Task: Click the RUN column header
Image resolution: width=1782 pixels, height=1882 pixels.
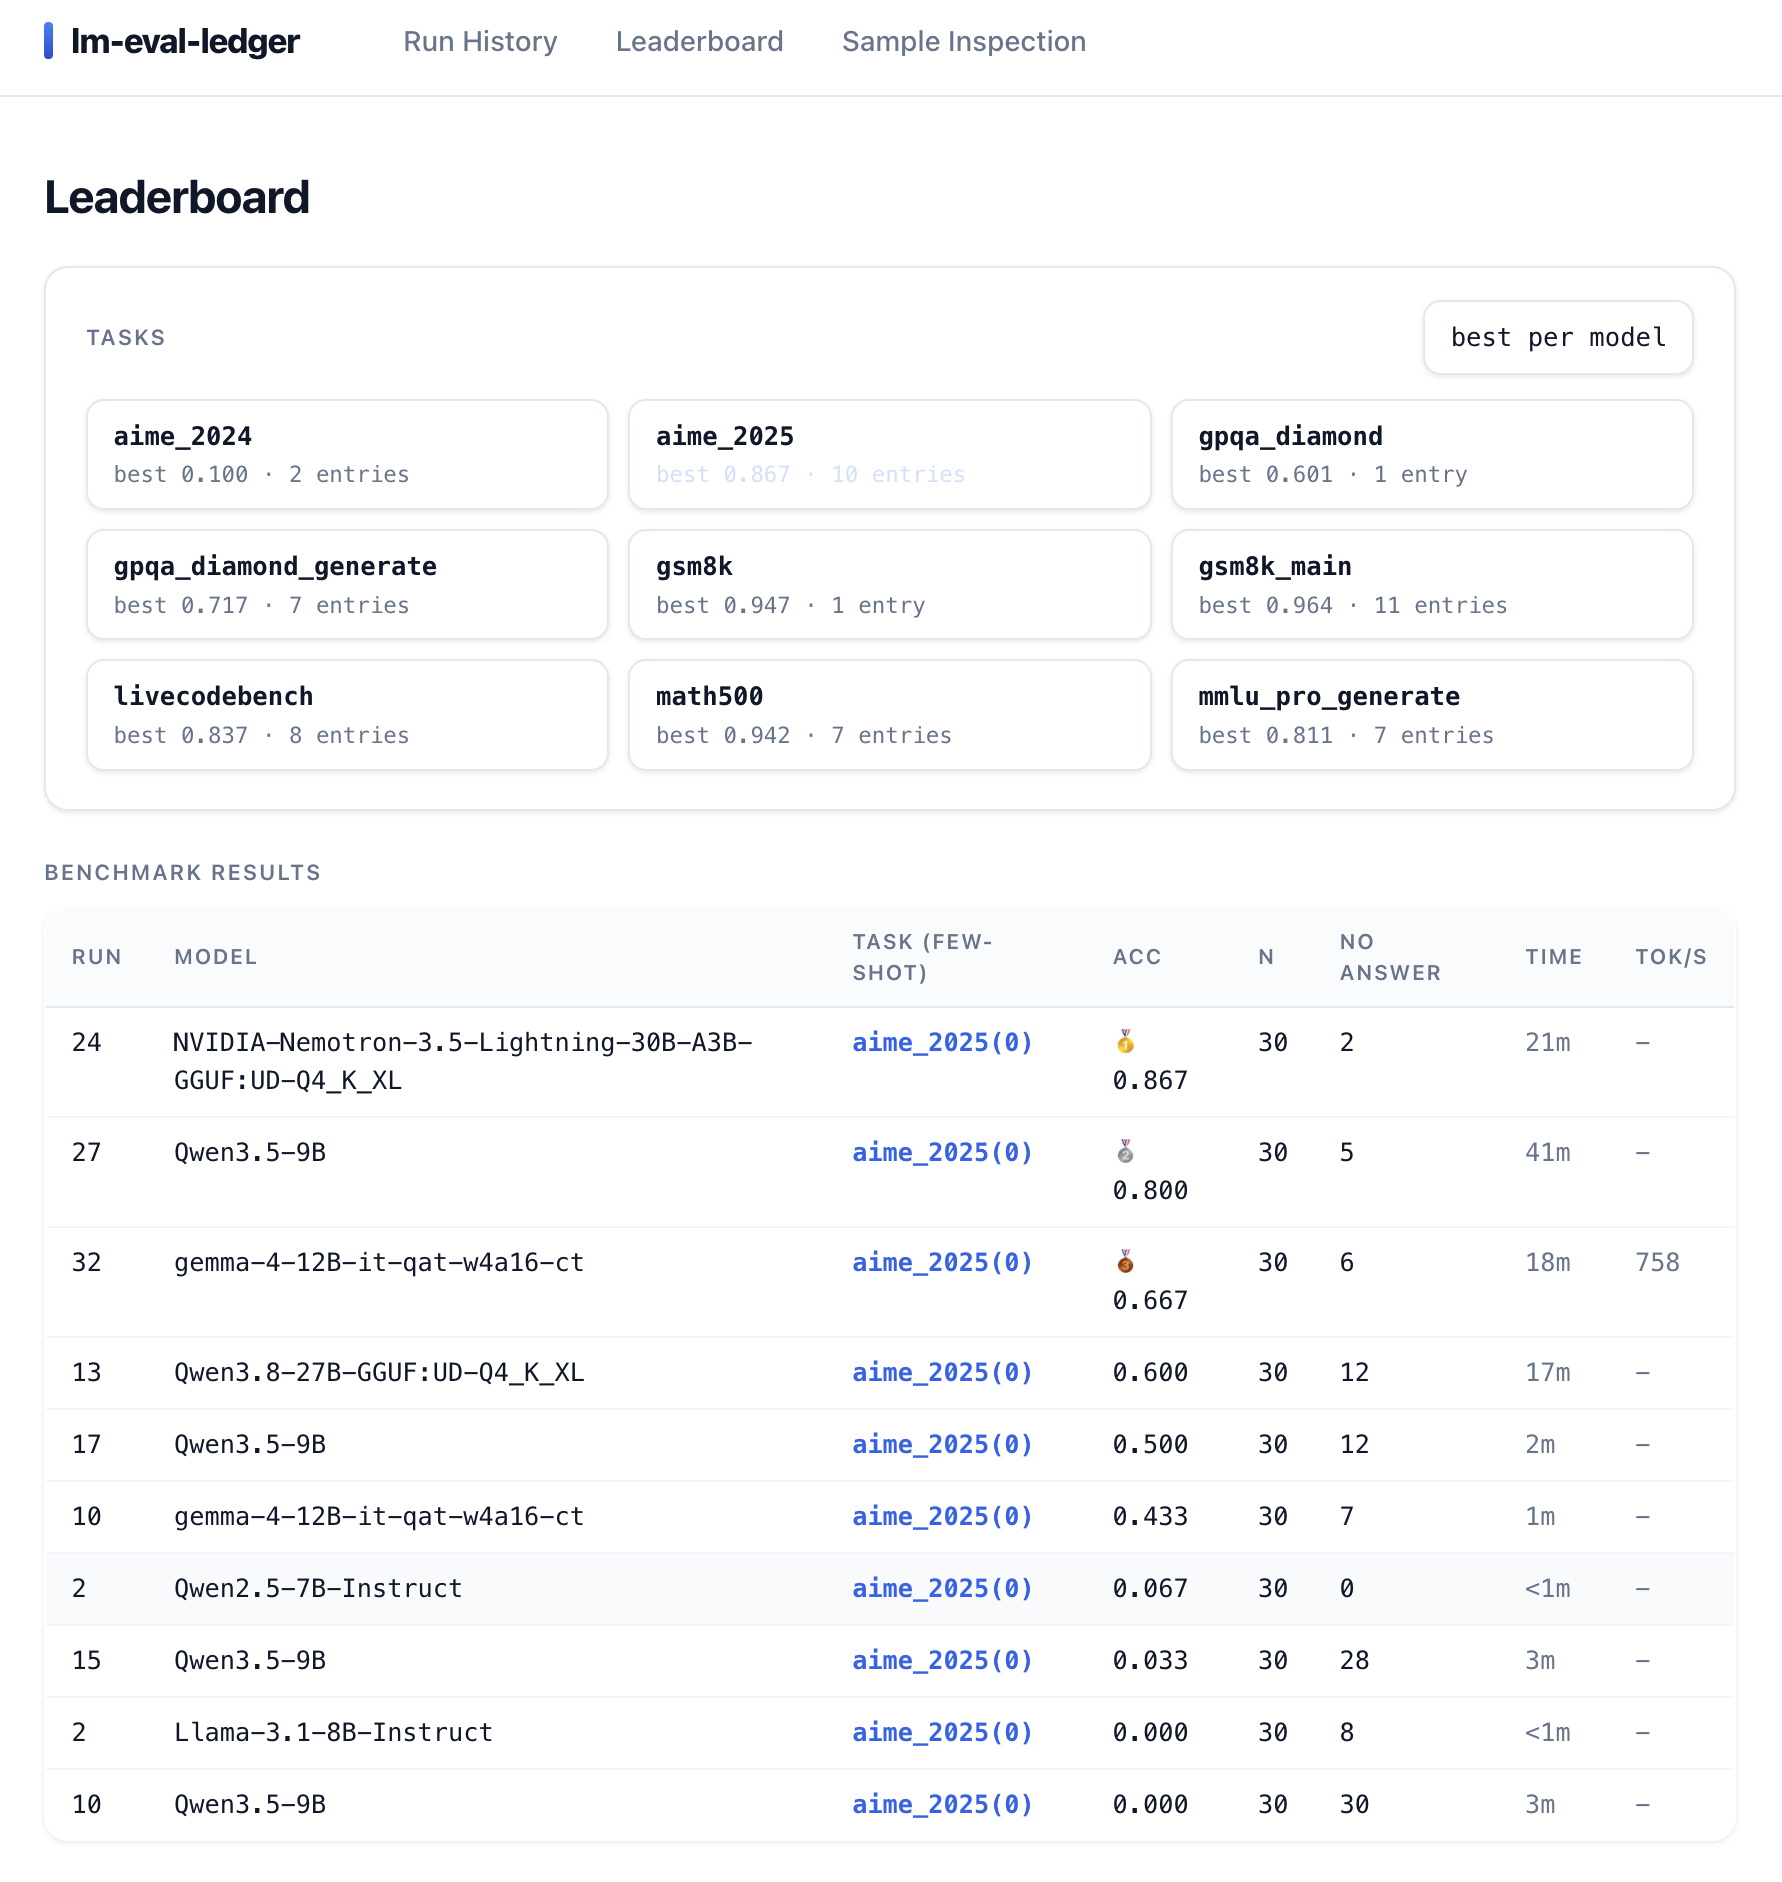Action: coord(97,957)
